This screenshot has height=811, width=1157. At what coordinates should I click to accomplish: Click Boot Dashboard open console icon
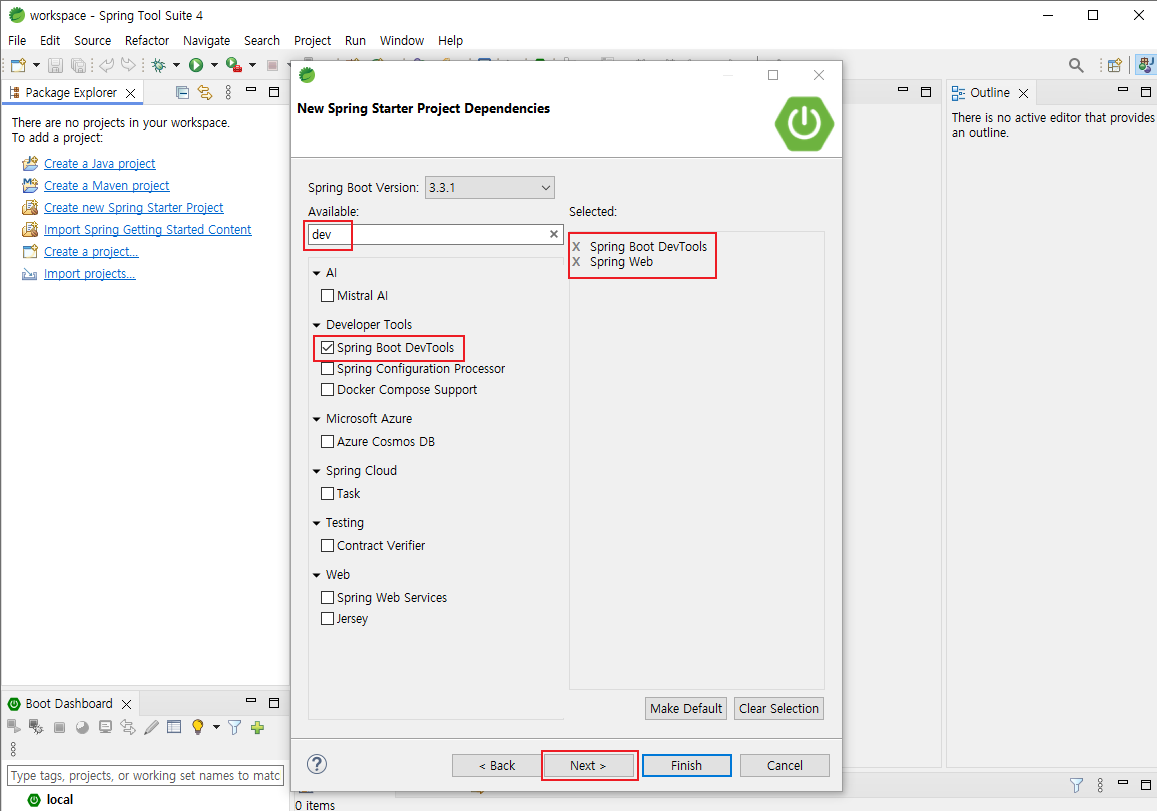tap(106, 728)
